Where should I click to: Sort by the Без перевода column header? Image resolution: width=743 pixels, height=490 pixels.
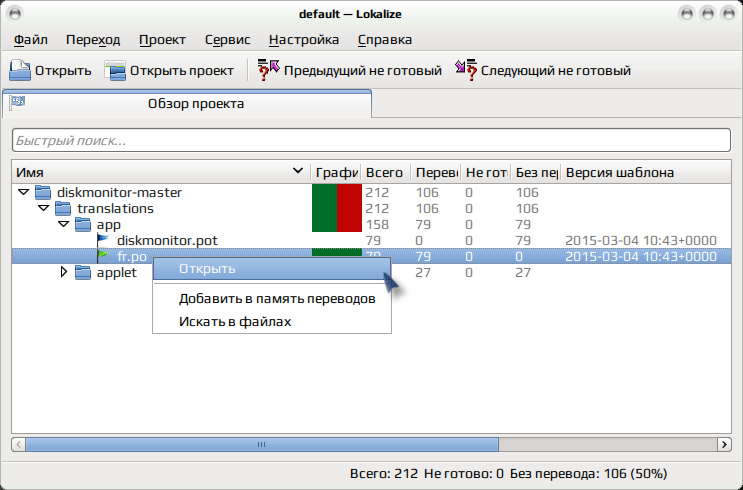536,172
